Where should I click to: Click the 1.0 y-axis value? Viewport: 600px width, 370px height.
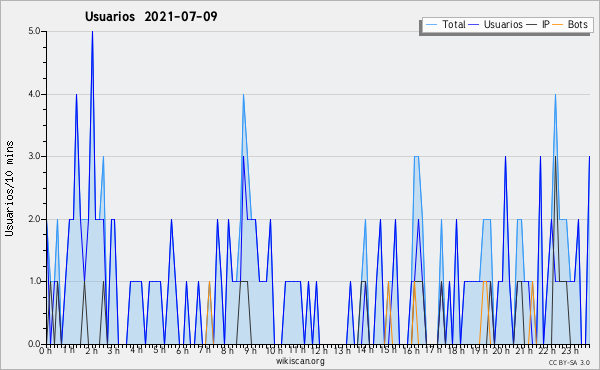pos(34,281)
